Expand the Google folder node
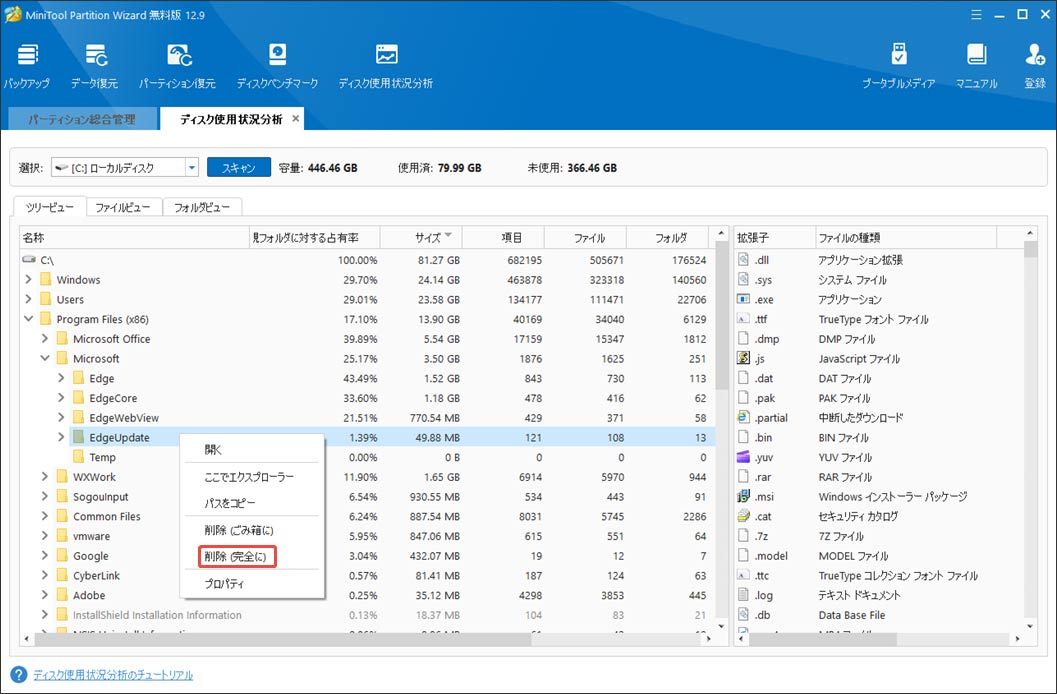1057x694 pixels. coord(44,556)
